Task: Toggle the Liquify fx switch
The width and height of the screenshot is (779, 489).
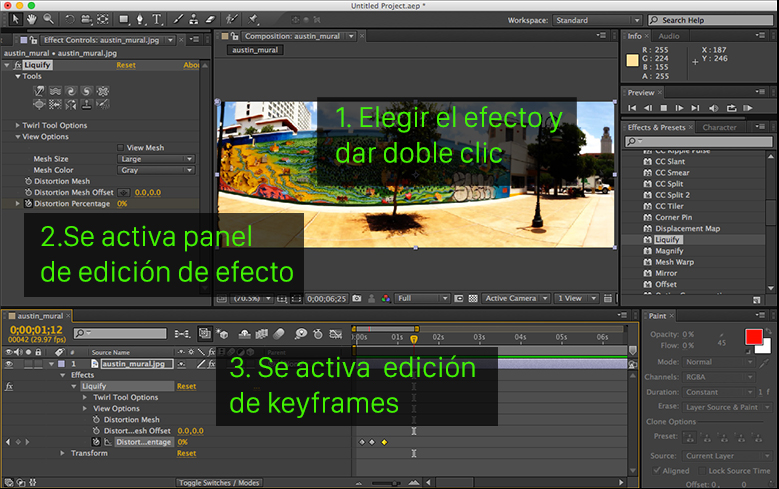Action: tap(18, 65)
